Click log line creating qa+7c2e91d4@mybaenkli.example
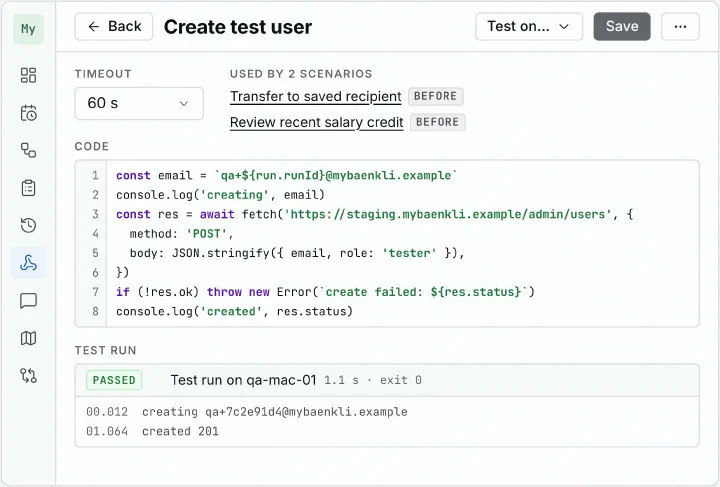Screen dimensions: 720x487 pos(274,412)
